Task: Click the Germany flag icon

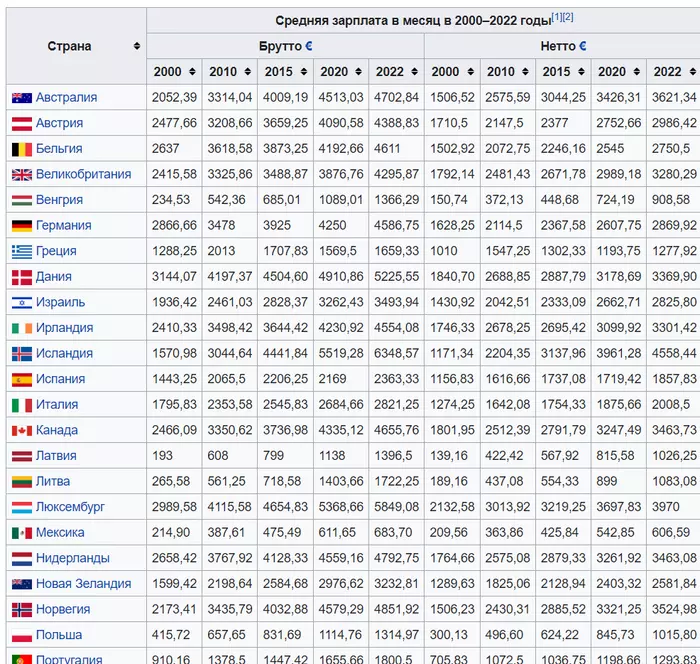Action: click(x=22, y=226)
